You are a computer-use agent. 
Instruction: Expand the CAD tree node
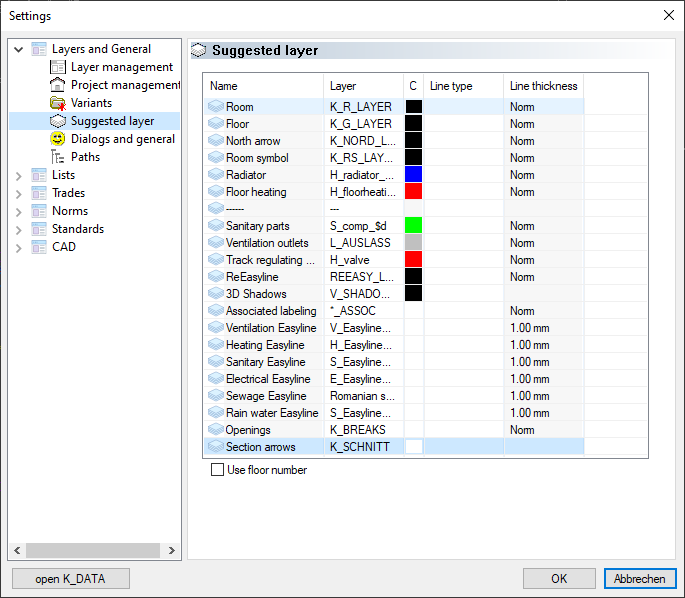18,248
